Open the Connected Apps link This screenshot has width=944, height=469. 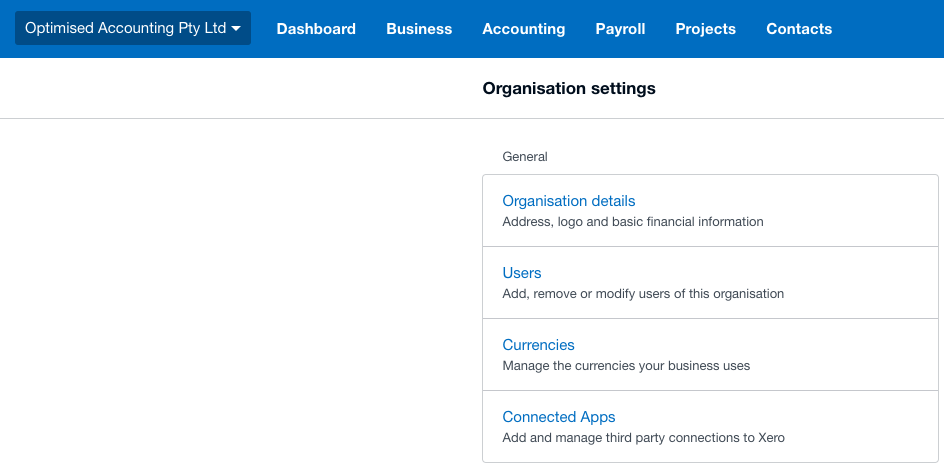click(559, 417)
